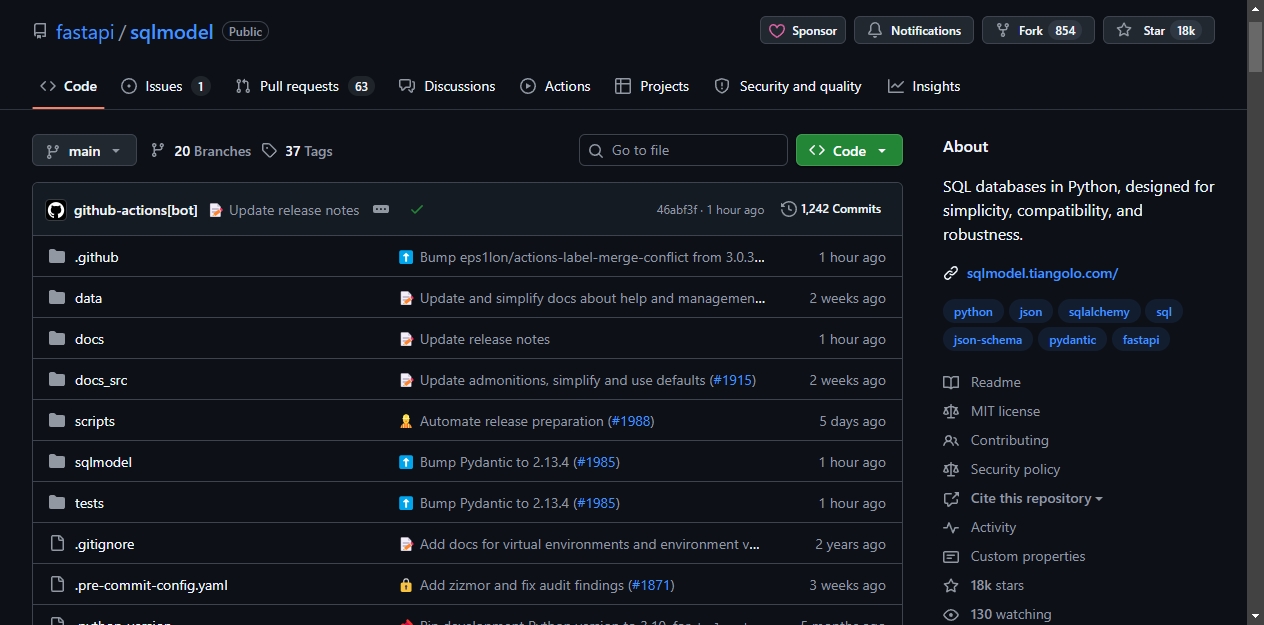View the 1,242 Commits link

point(832,209)
